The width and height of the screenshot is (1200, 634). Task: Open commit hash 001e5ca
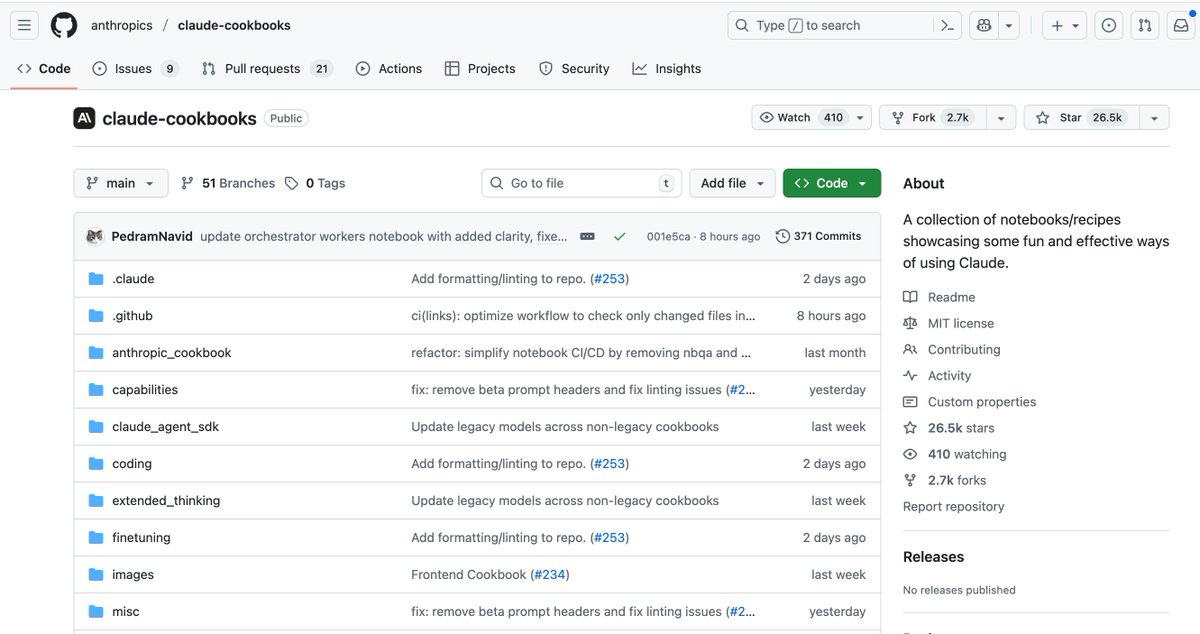pos(668,236)
